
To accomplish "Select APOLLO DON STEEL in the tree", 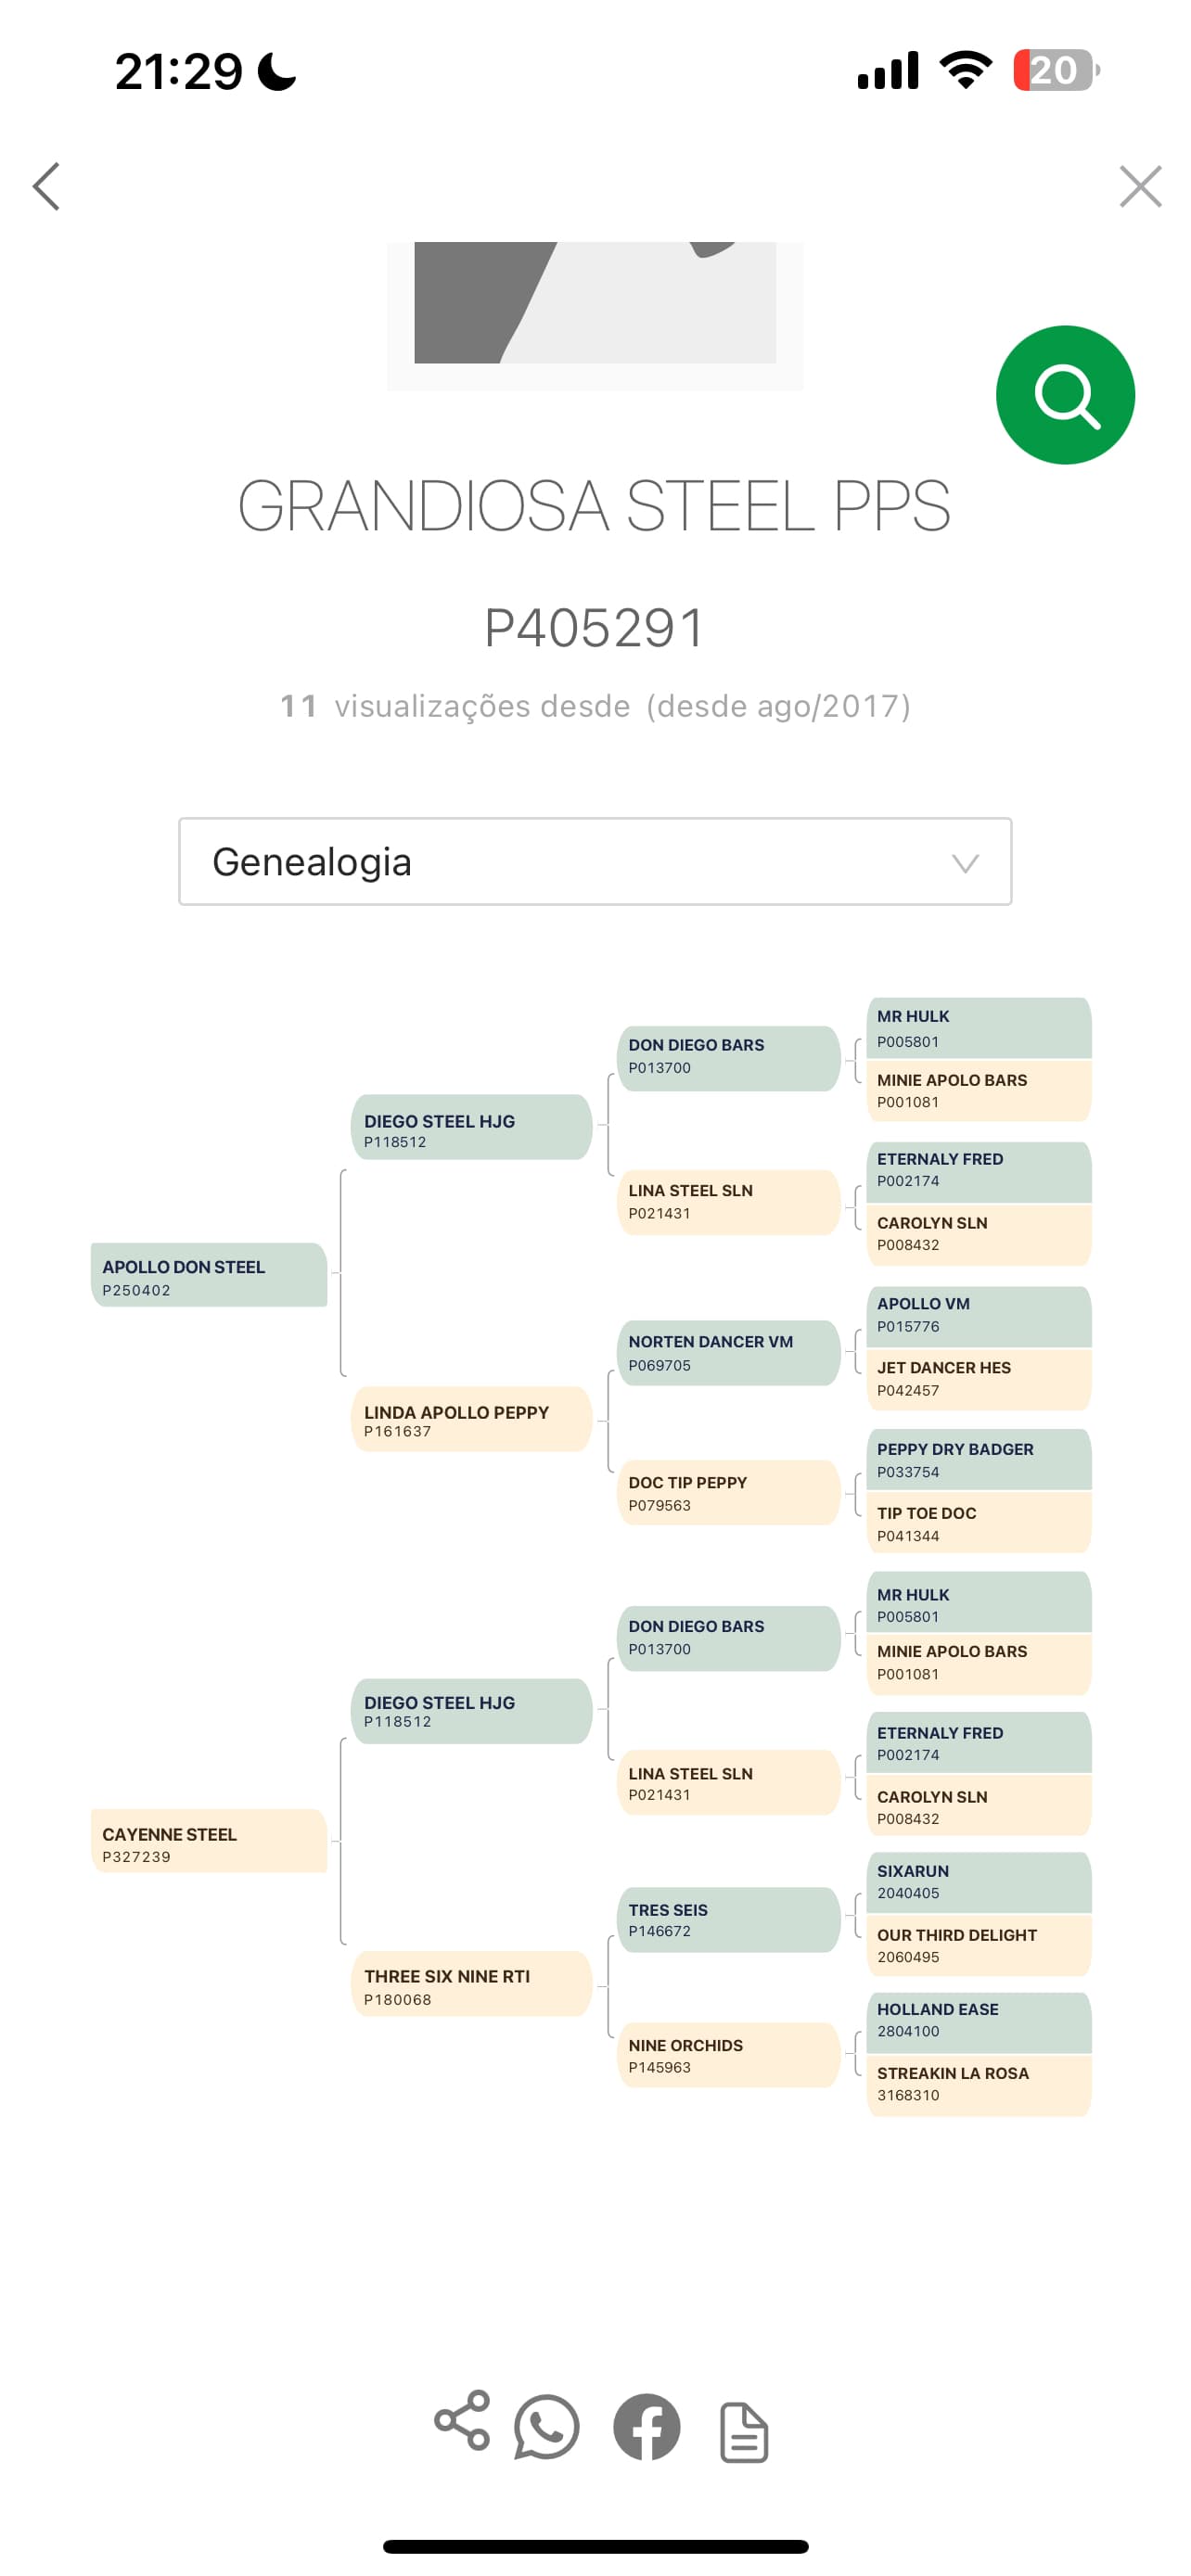I will [208, 1278].
